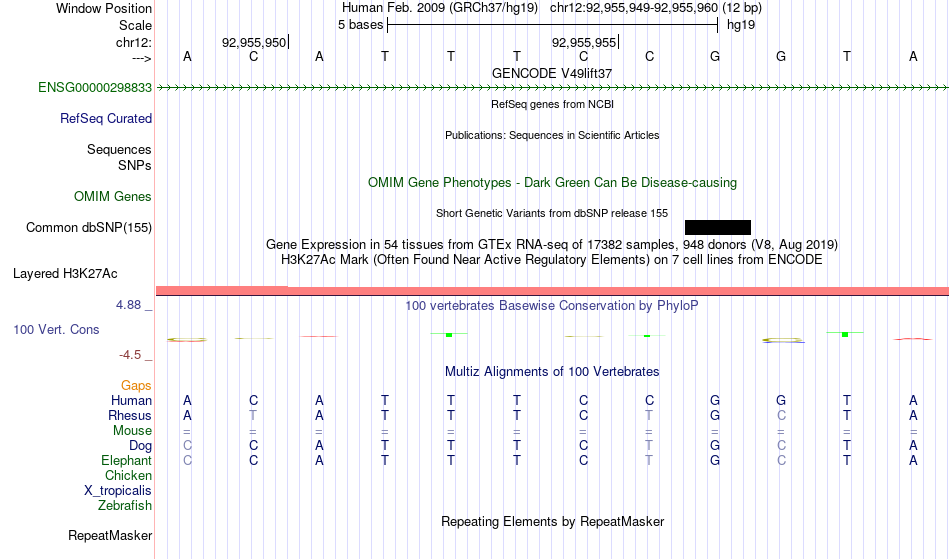This screenshot has height=559, width=950.
Task: Click the green ENSG00000298833 gene arrow line
Action: 552,88
